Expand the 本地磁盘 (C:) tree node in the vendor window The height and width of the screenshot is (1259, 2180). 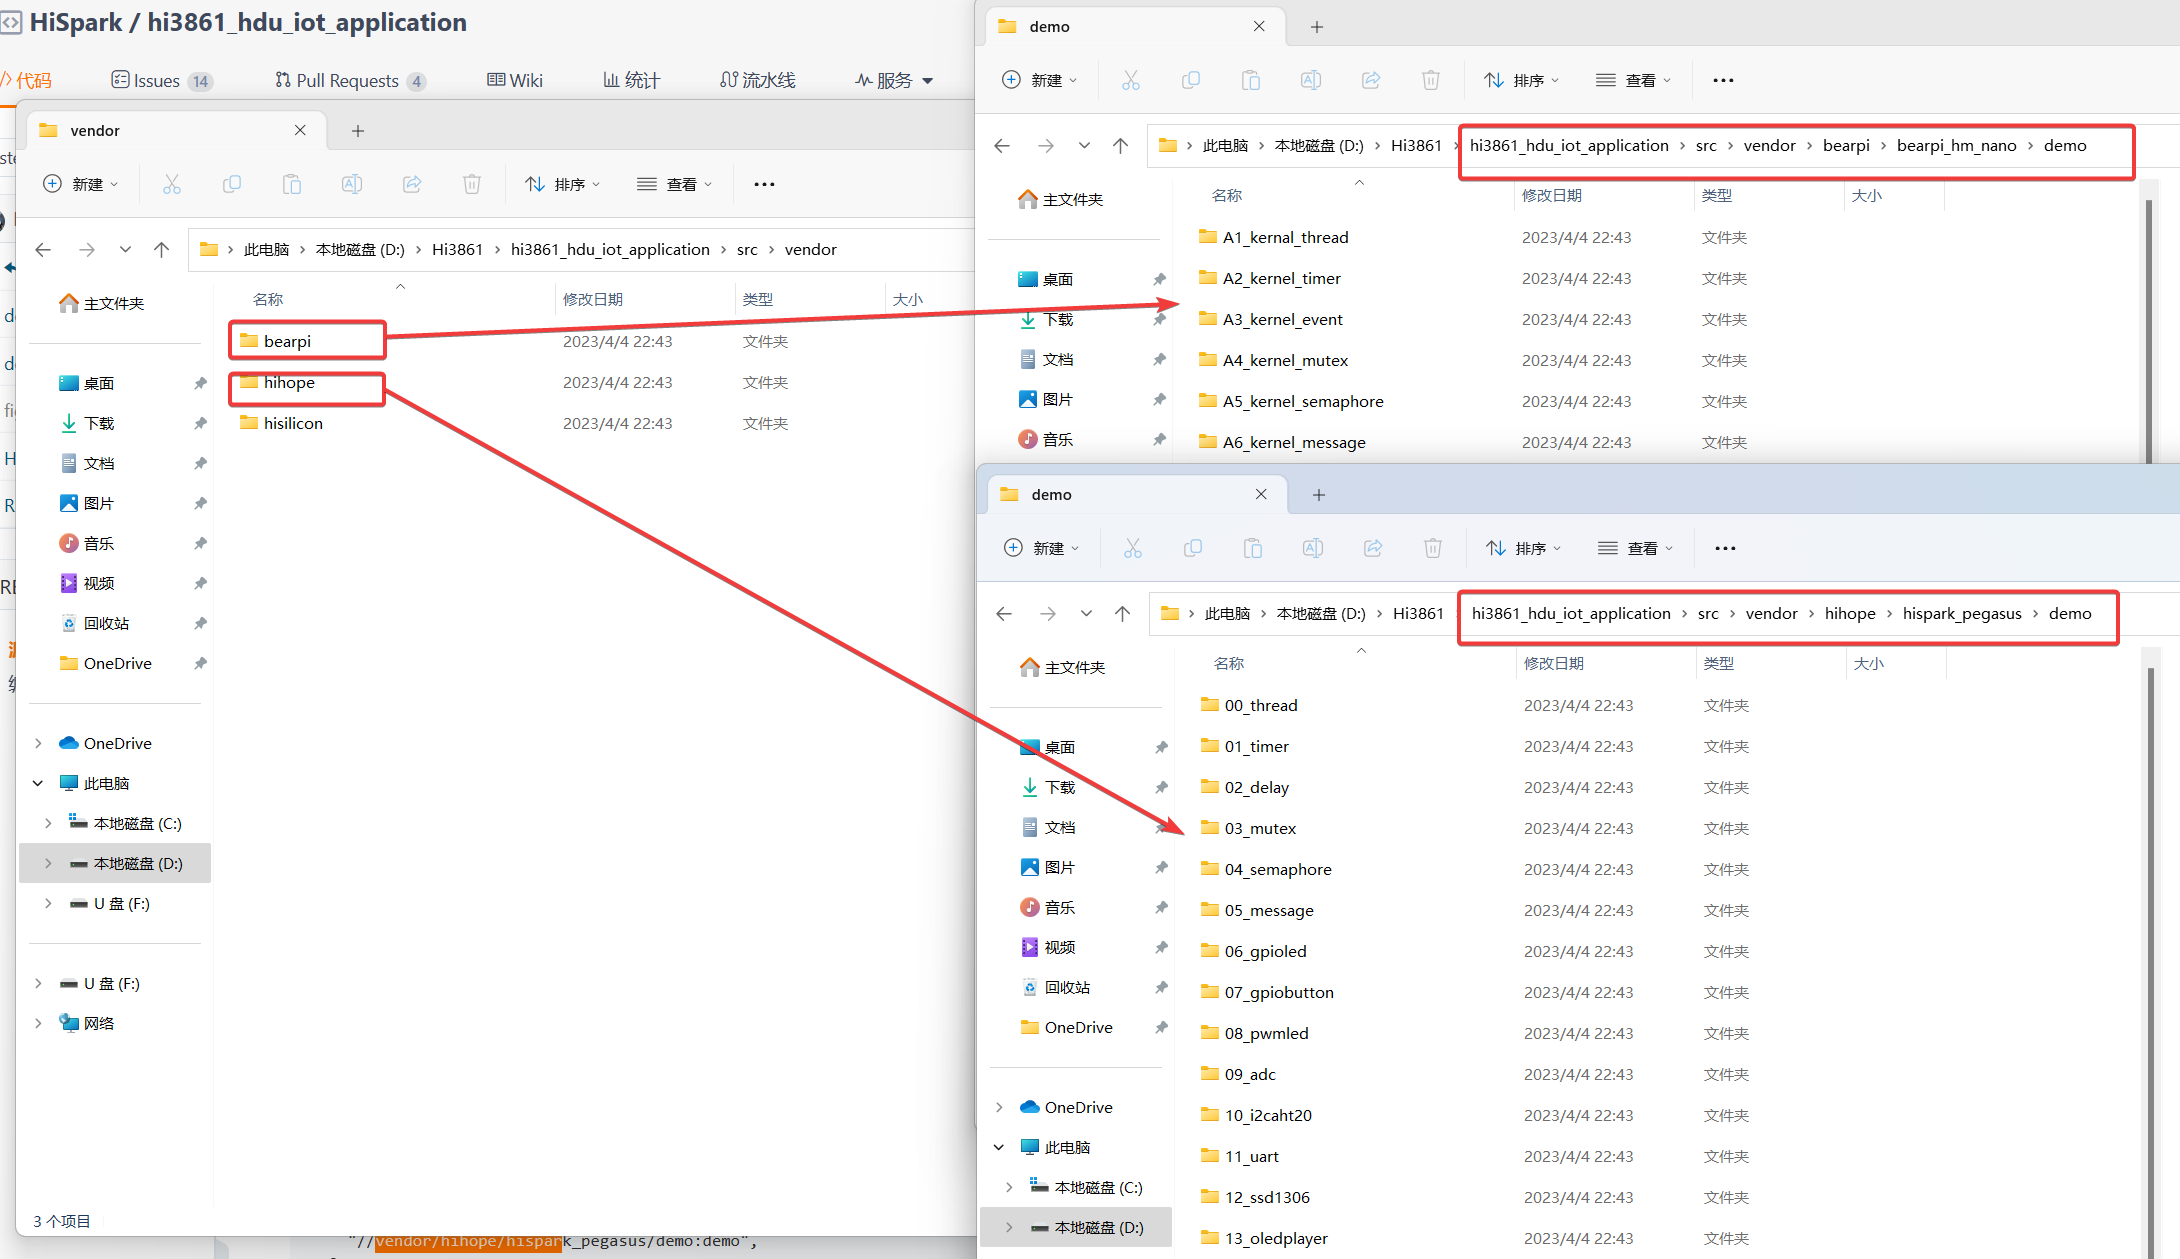48,823
